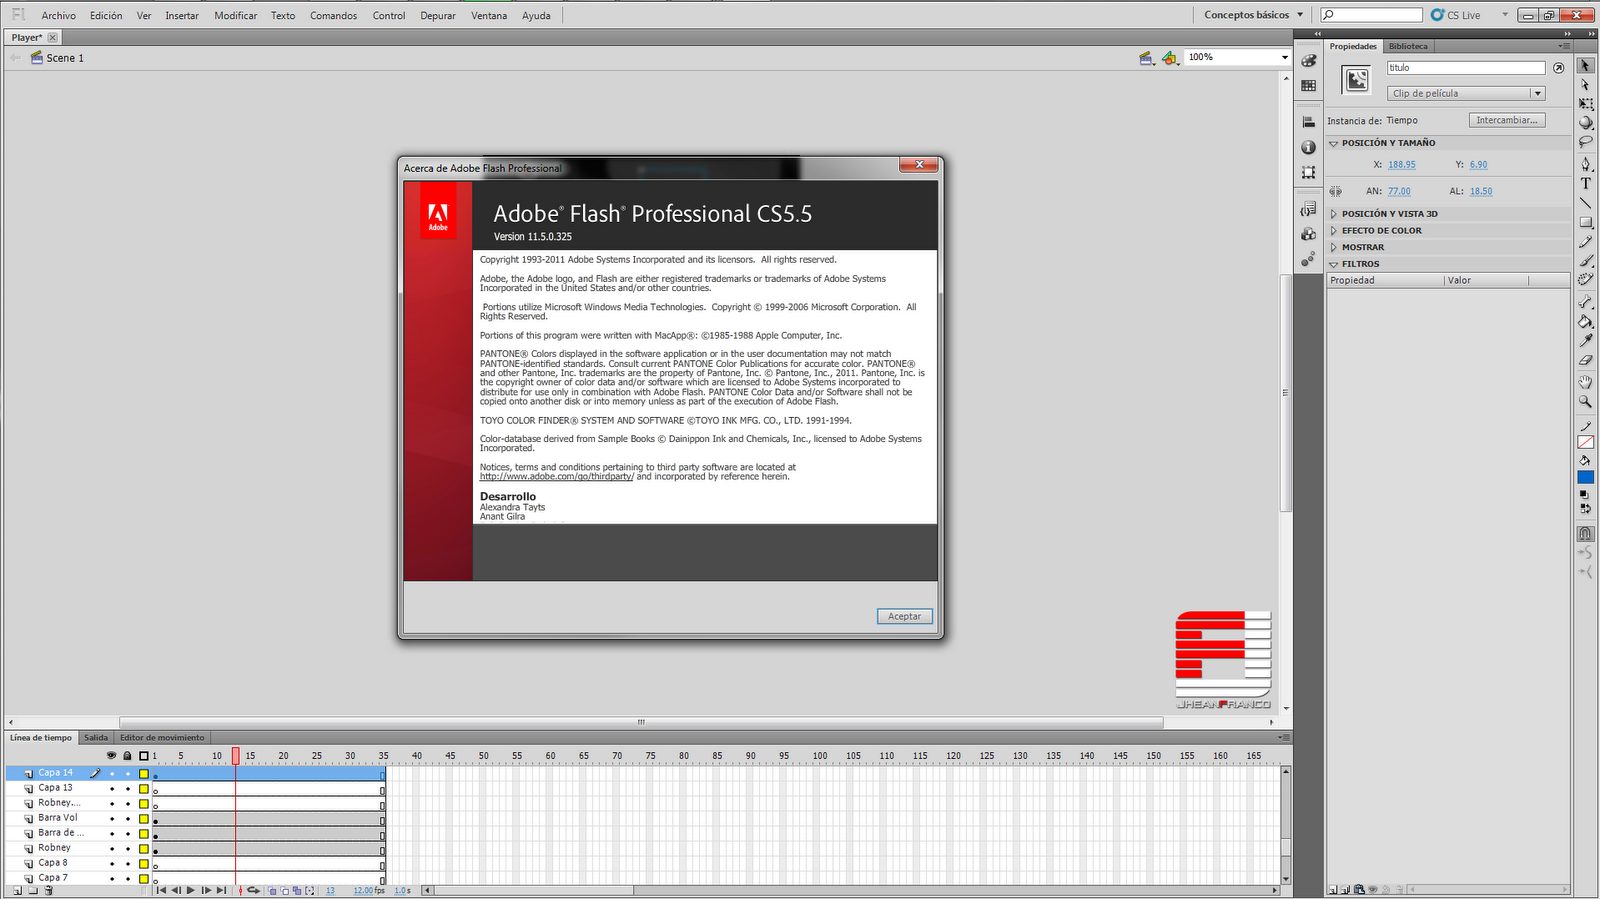Viewport: 1600px width, 899px height.
Task: Expand the MOSTRAR section
Action: [1333, 247]
